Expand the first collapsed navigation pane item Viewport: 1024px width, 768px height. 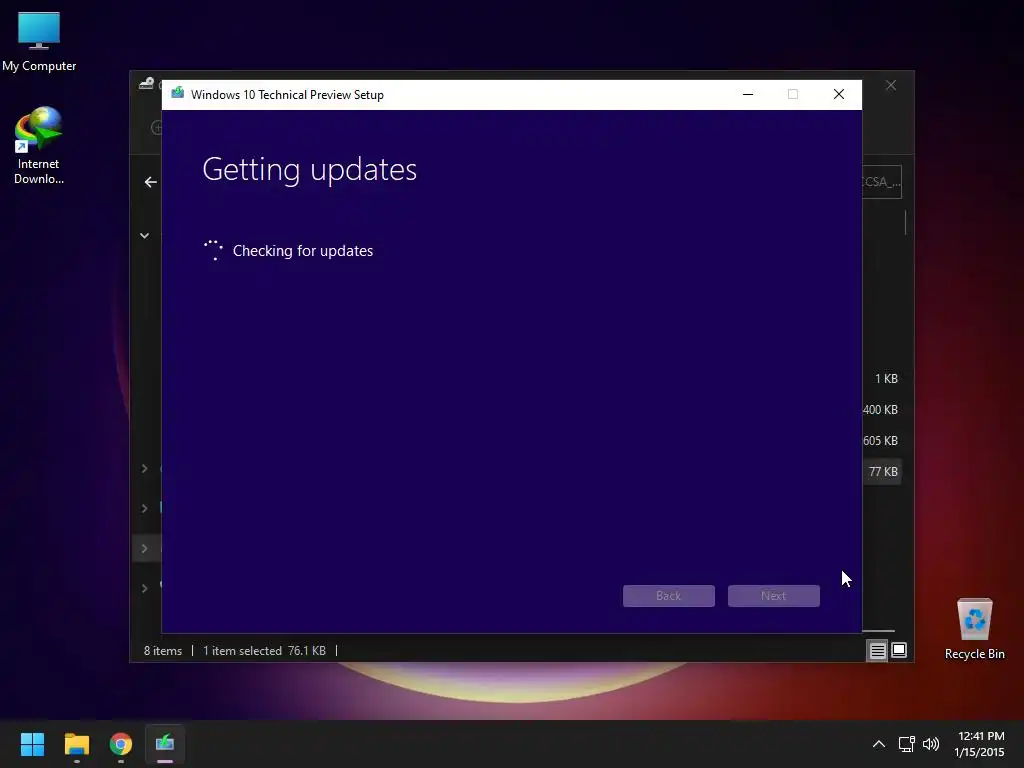[144, 468]
